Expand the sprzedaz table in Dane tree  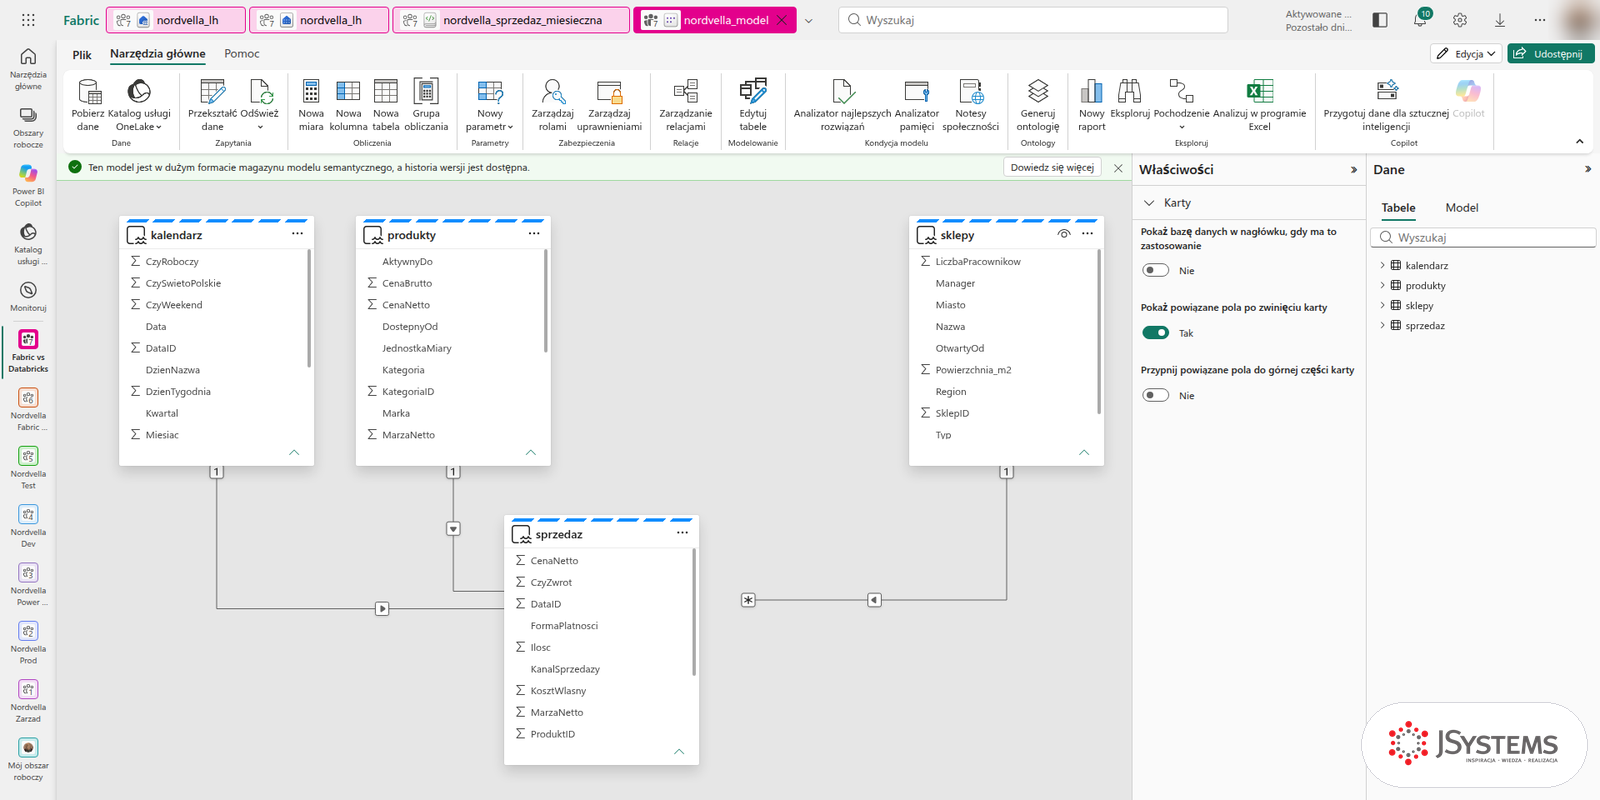click(1383, 326)
